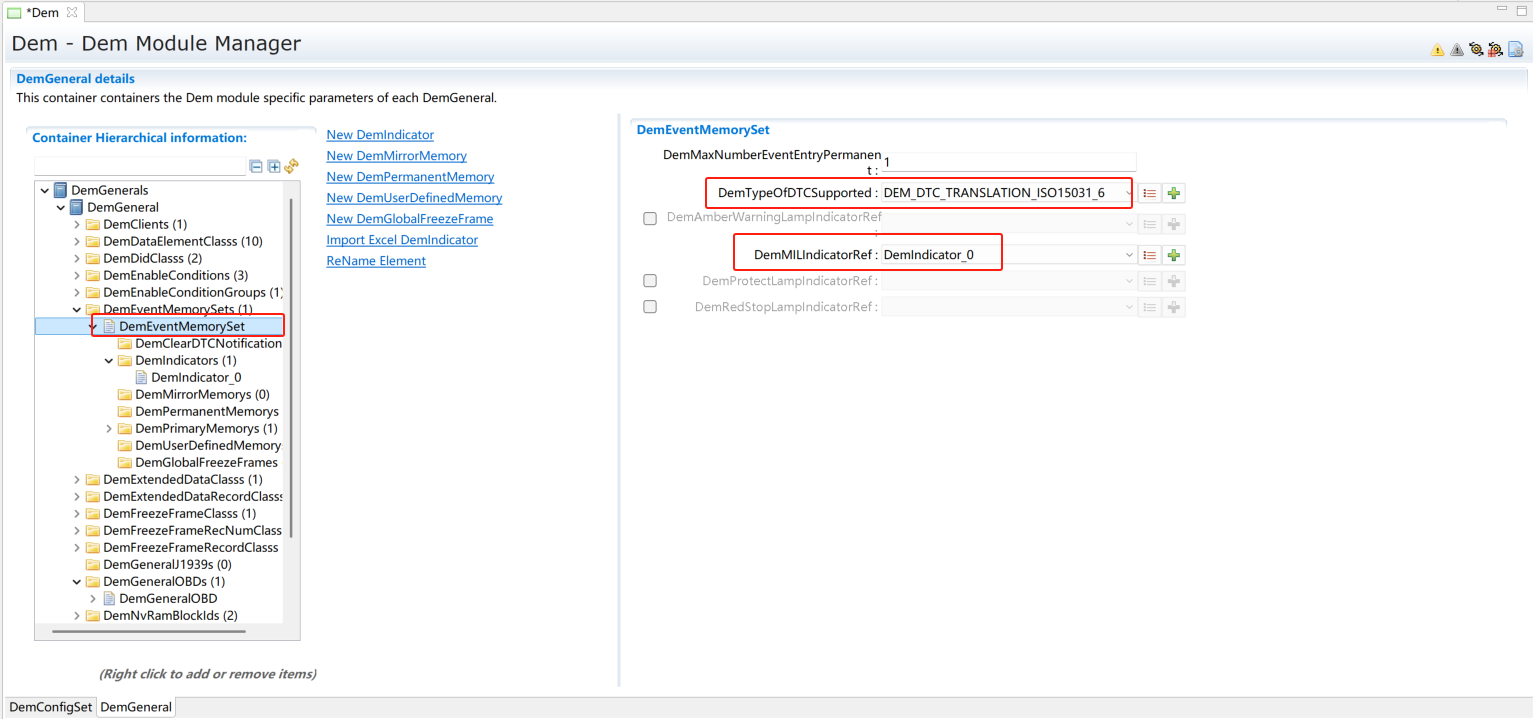Click the collapse all tree icon
The image size is (1533, 719).
coord(256,167)
